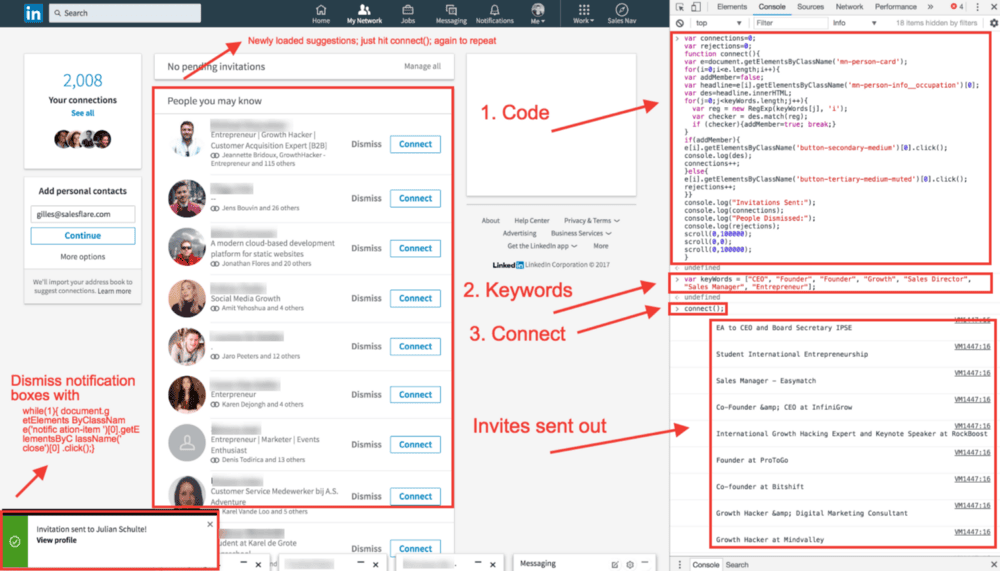
Task: Open the Help Center footer link
Action: coord(532,221)
